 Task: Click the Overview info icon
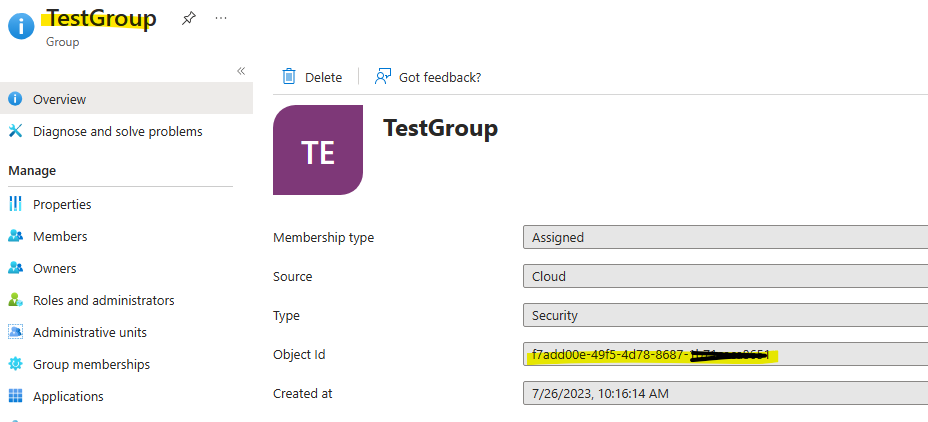point(15,99)
